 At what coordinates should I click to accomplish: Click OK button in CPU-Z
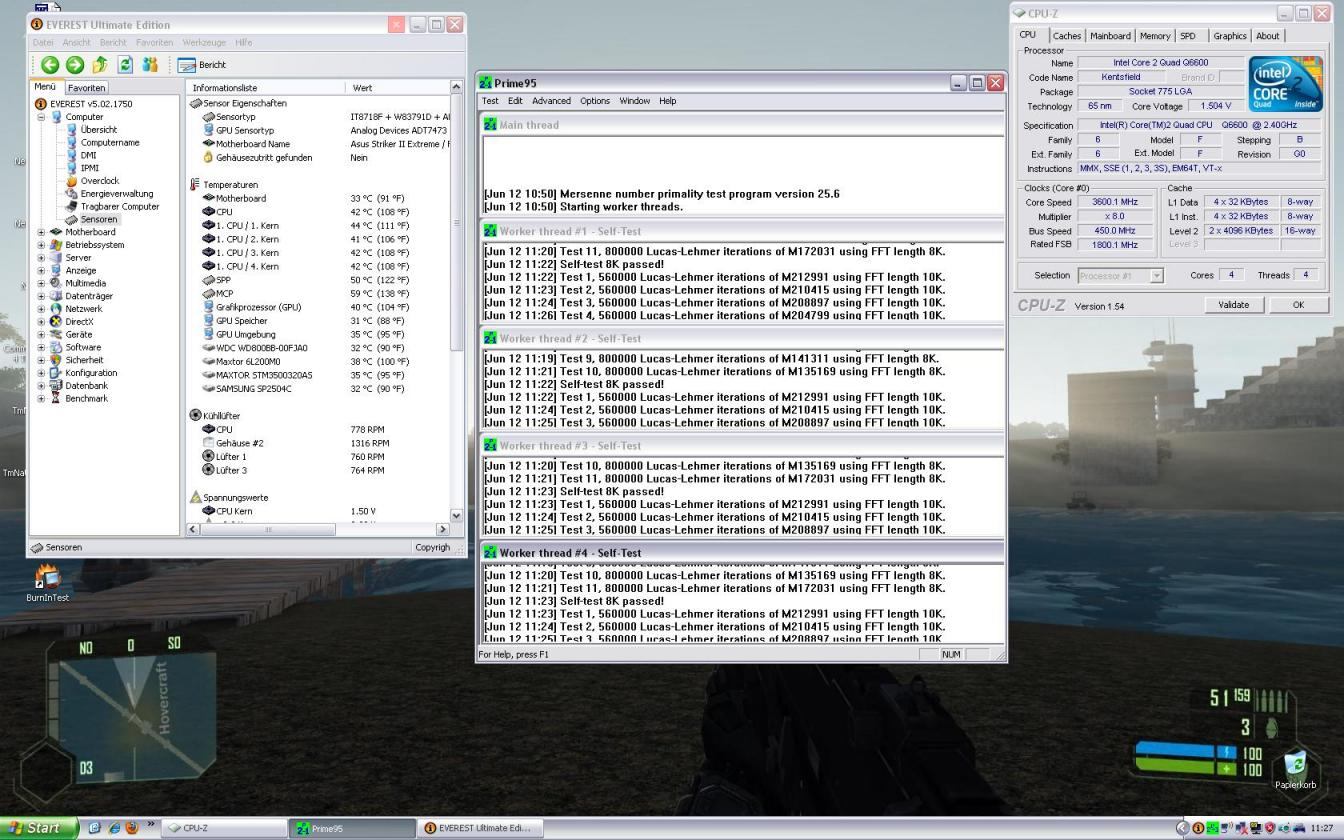tap(1298, 305)
